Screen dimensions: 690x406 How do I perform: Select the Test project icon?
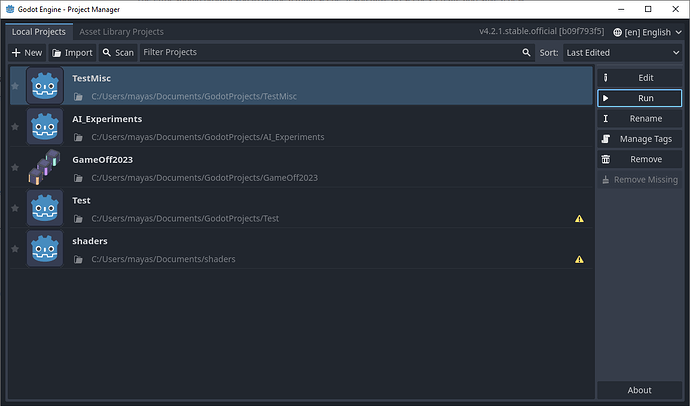pos(45,208)
